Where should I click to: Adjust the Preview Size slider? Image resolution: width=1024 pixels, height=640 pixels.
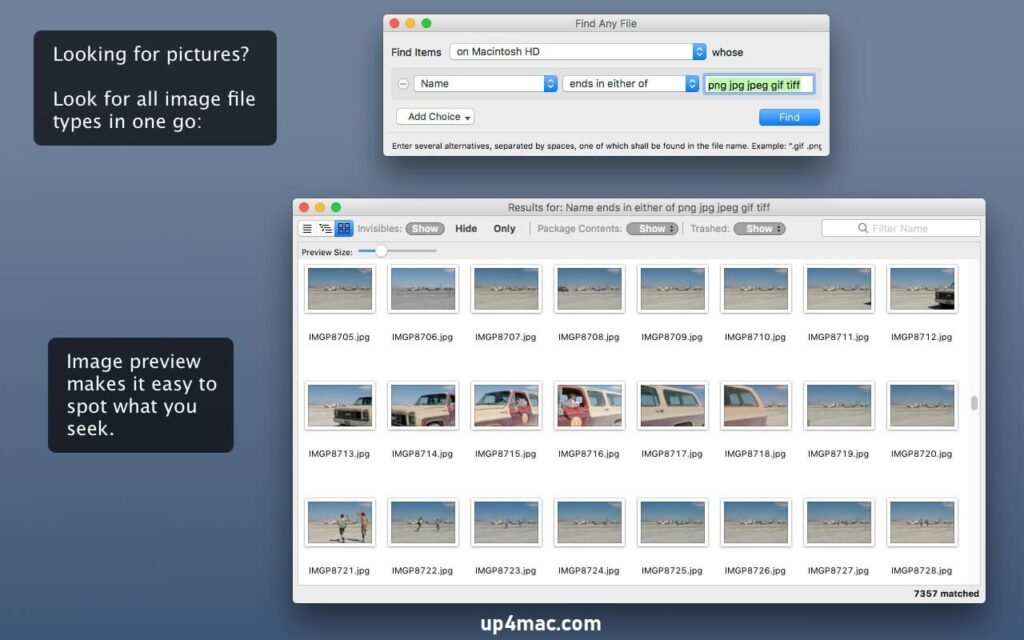coord(380,251)
